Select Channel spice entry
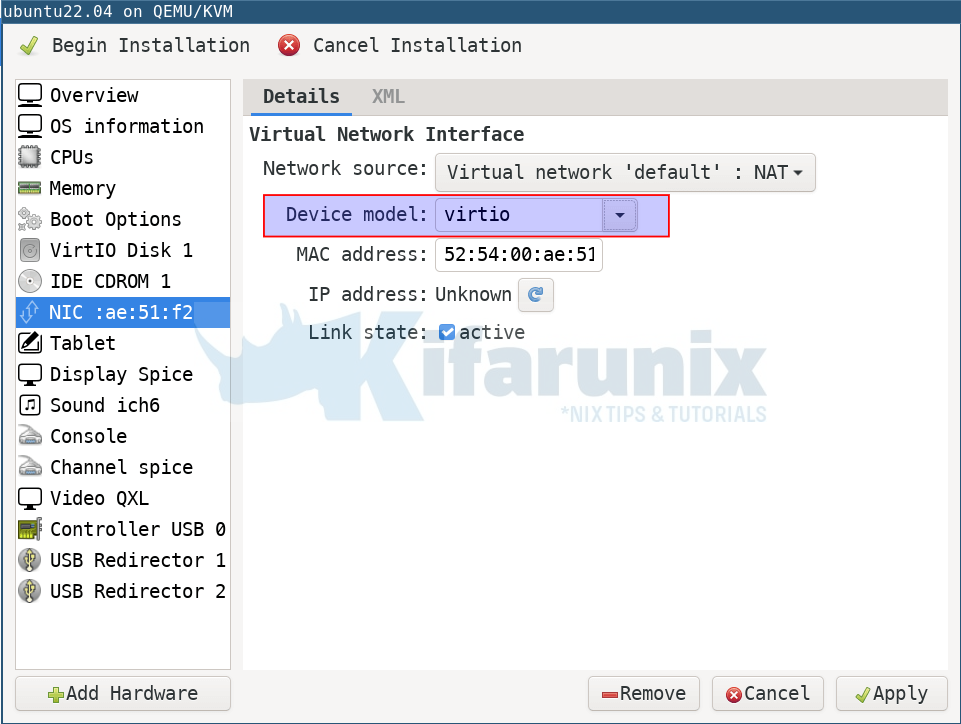 [123, 467]
